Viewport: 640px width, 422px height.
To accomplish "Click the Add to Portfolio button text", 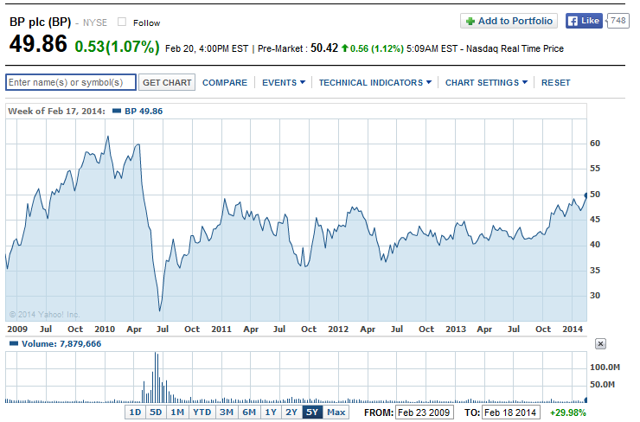I will pyautogui.click(x=515, y=21).
